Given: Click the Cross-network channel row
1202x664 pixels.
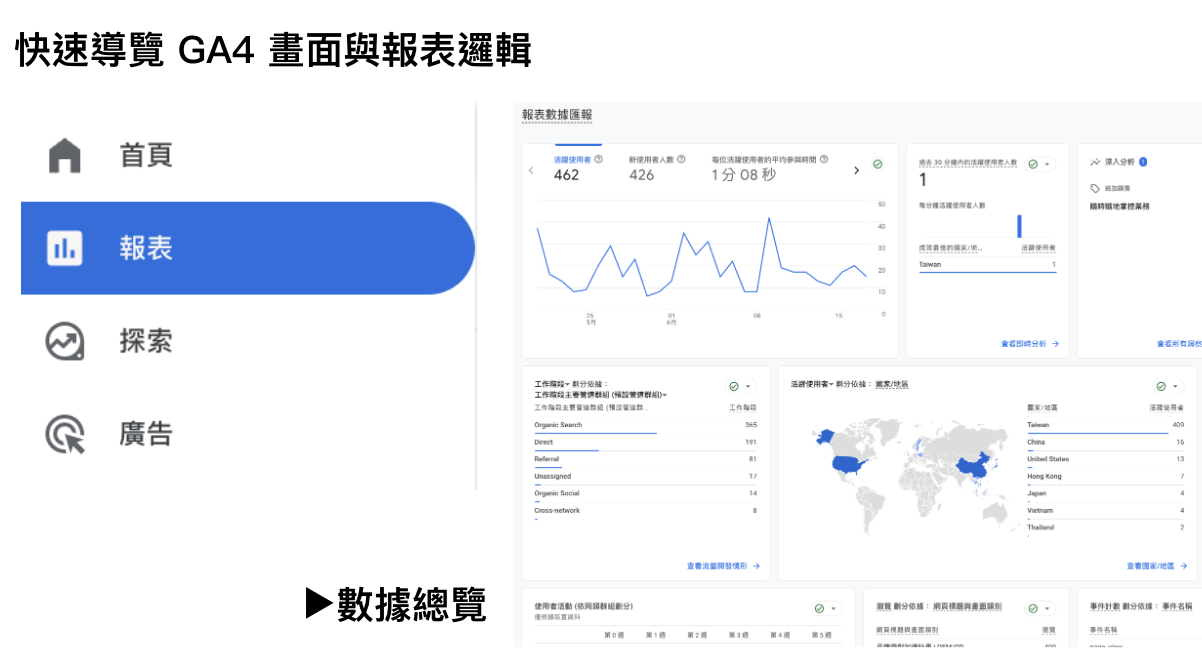Looking at the screenshot, I should [646, 511].
